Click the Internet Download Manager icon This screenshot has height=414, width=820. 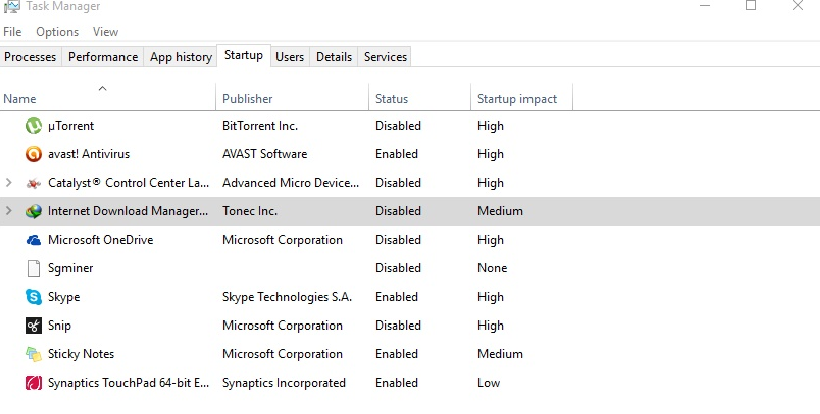tap(34, 211)
